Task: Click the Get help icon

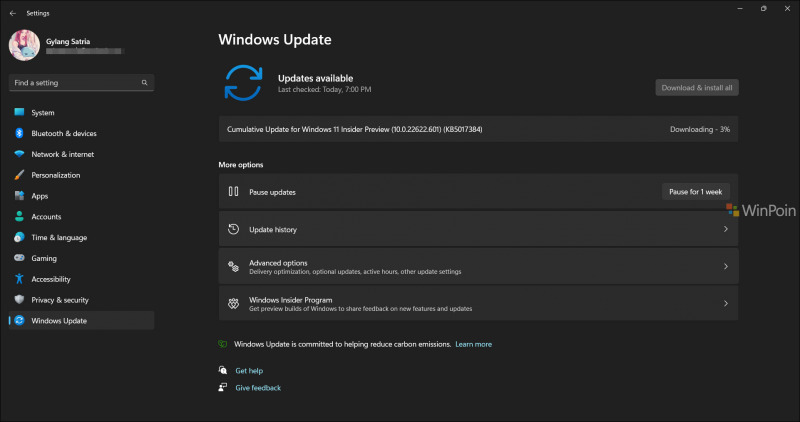Action: [223, 370]
